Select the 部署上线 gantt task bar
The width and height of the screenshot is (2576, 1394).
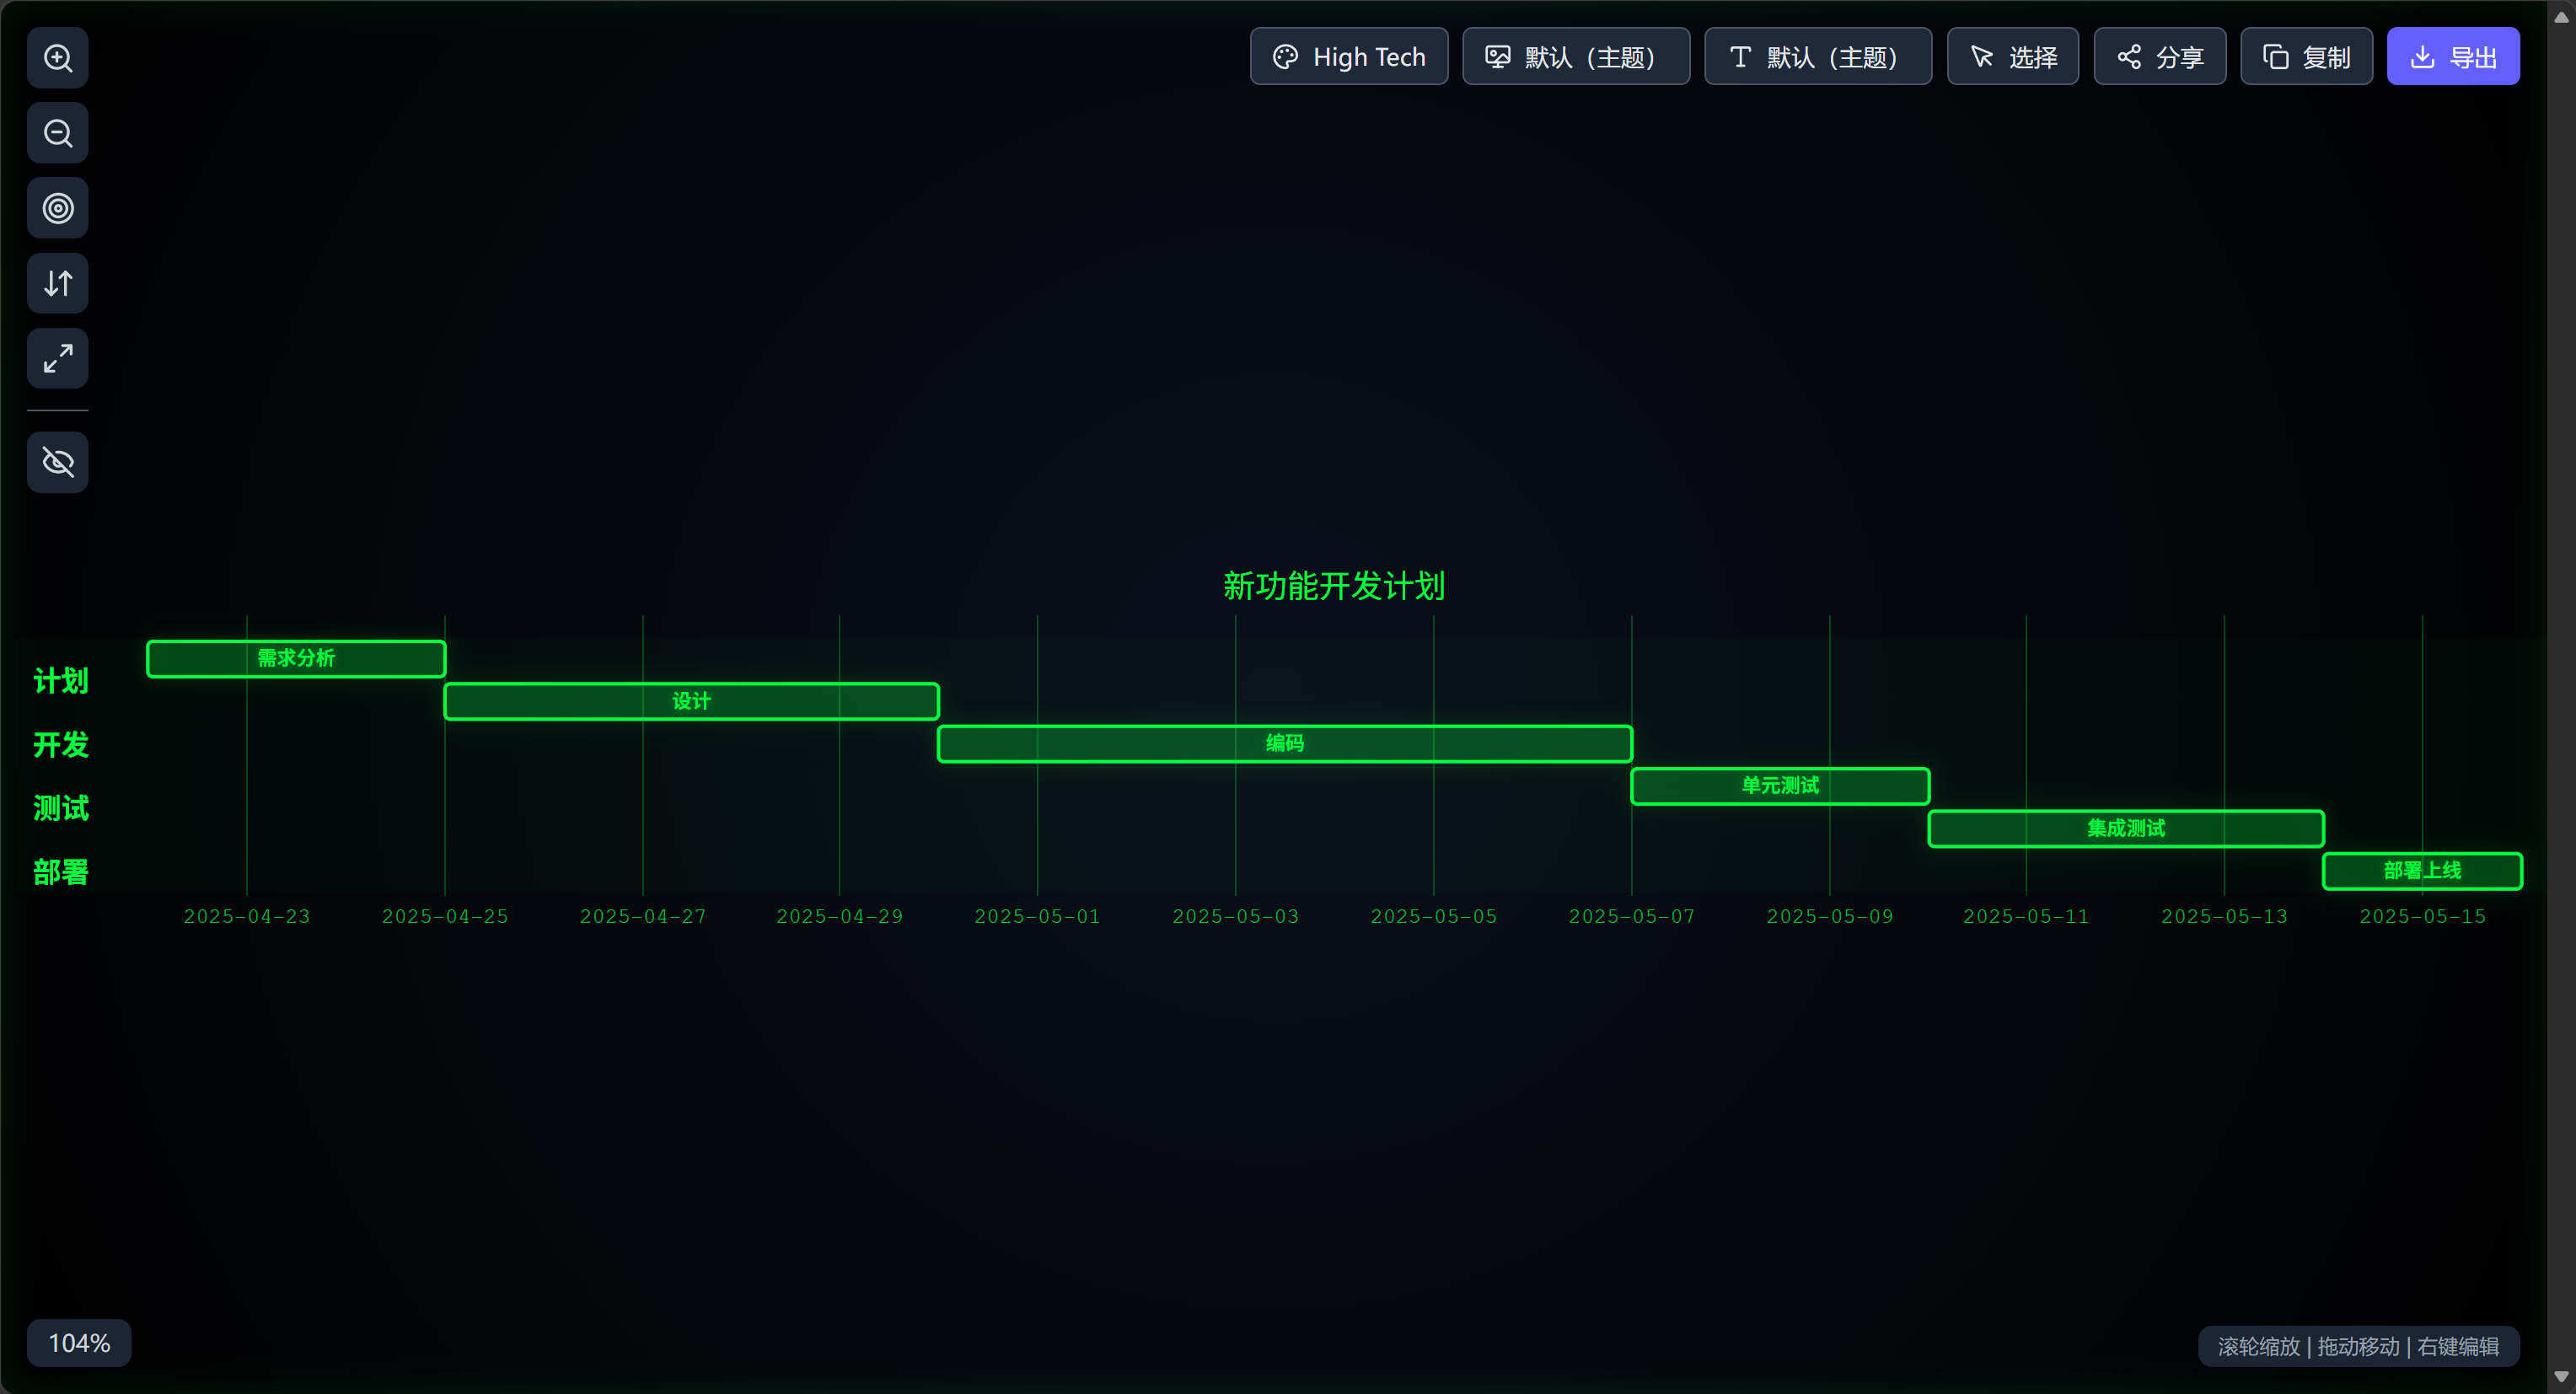click(x=2421, y=871)
